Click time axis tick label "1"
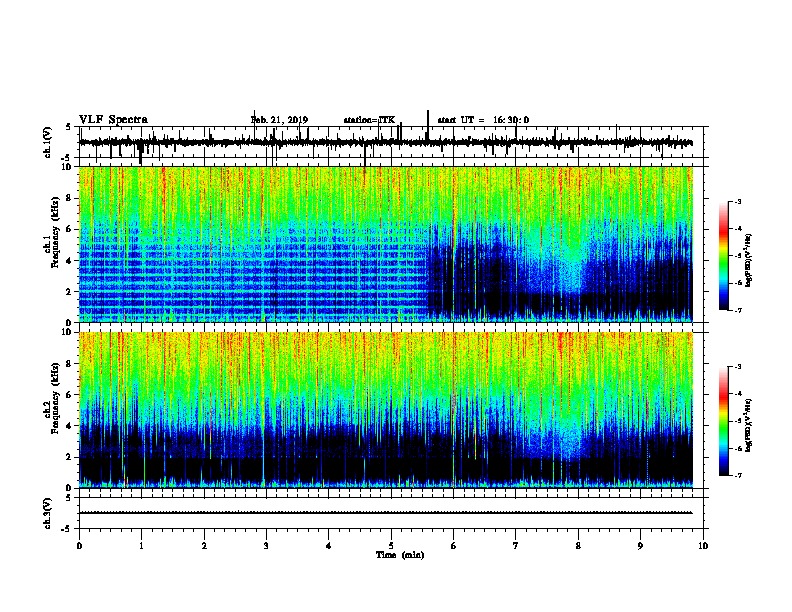The width and height of the screenshot is (792, 612). pyautogui.click(x=141, y=546)
